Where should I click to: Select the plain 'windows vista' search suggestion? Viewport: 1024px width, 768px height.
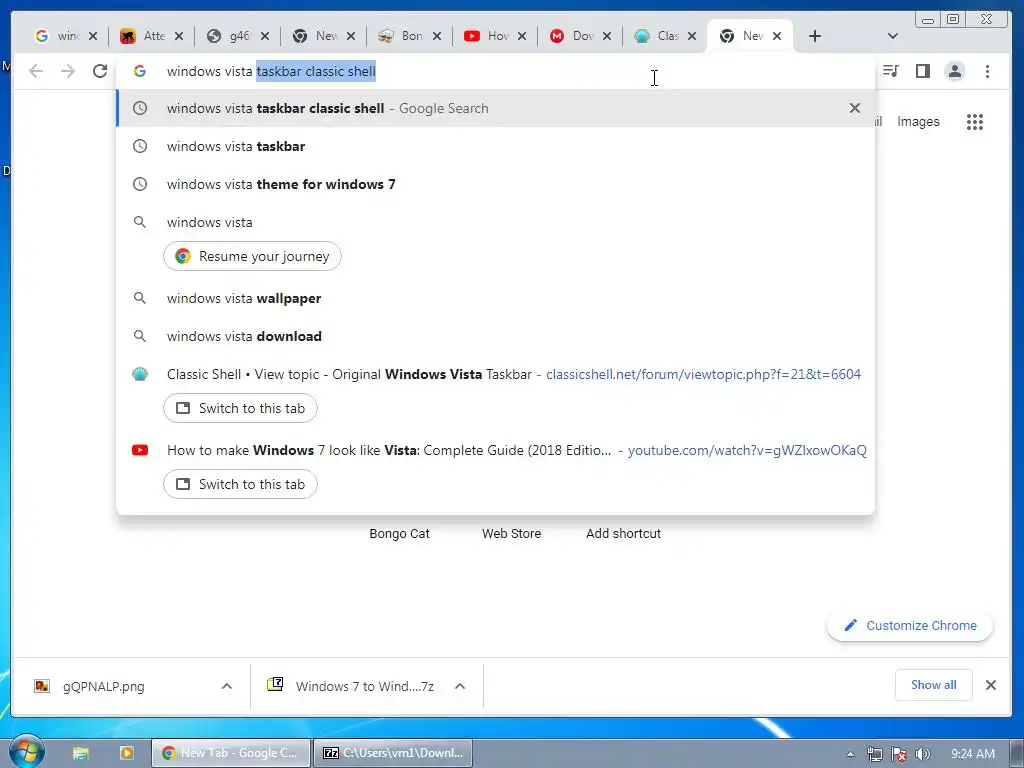pos(496,222)
